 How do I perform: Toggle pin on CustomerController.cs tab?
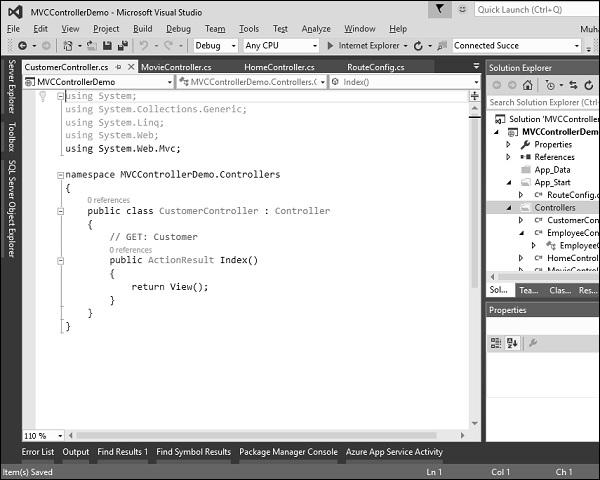[119, 67]
